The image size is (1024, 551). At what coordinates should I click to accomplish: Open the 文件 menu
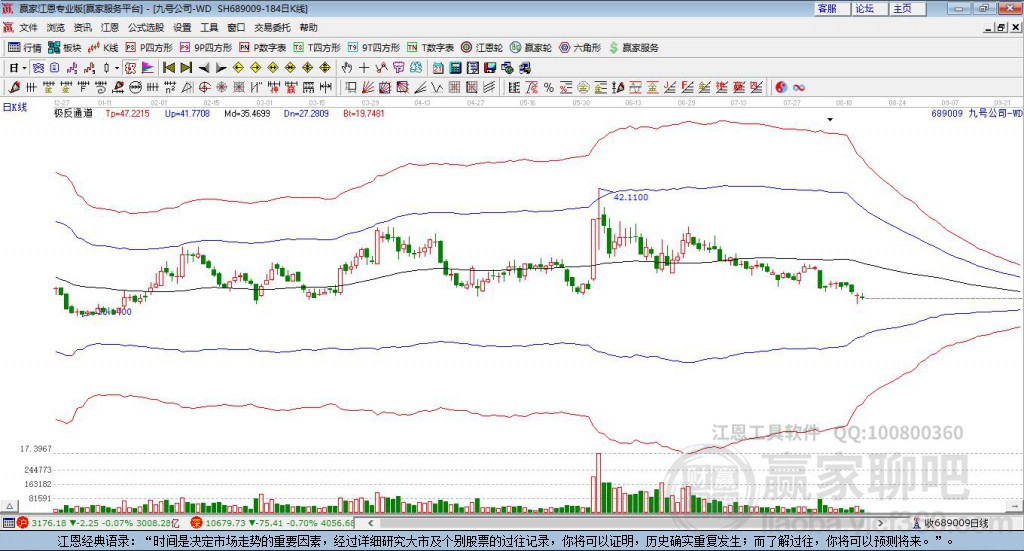[28, 27]
